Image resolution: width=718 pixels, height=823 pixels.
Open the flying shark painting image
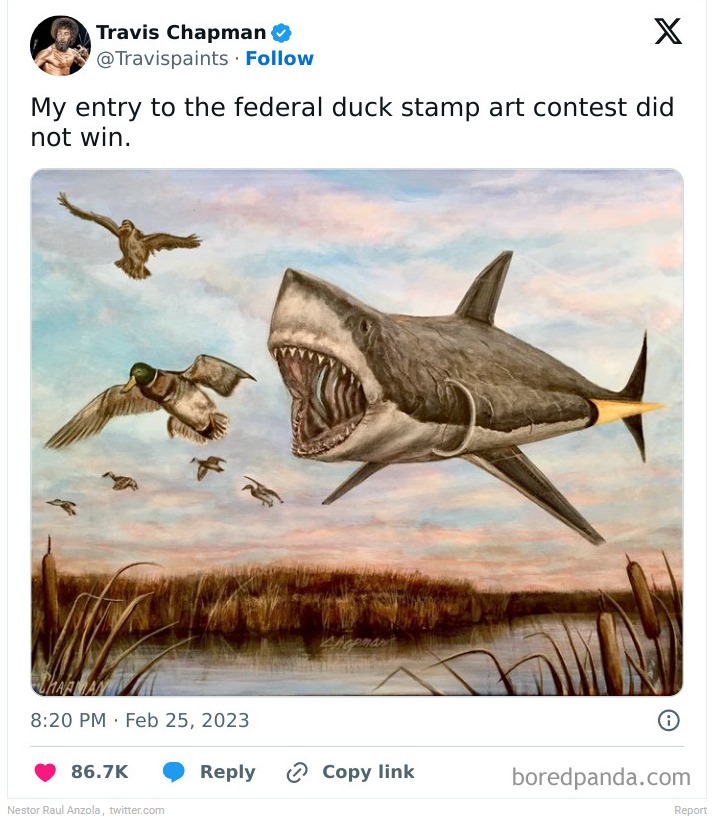point(357,432)
